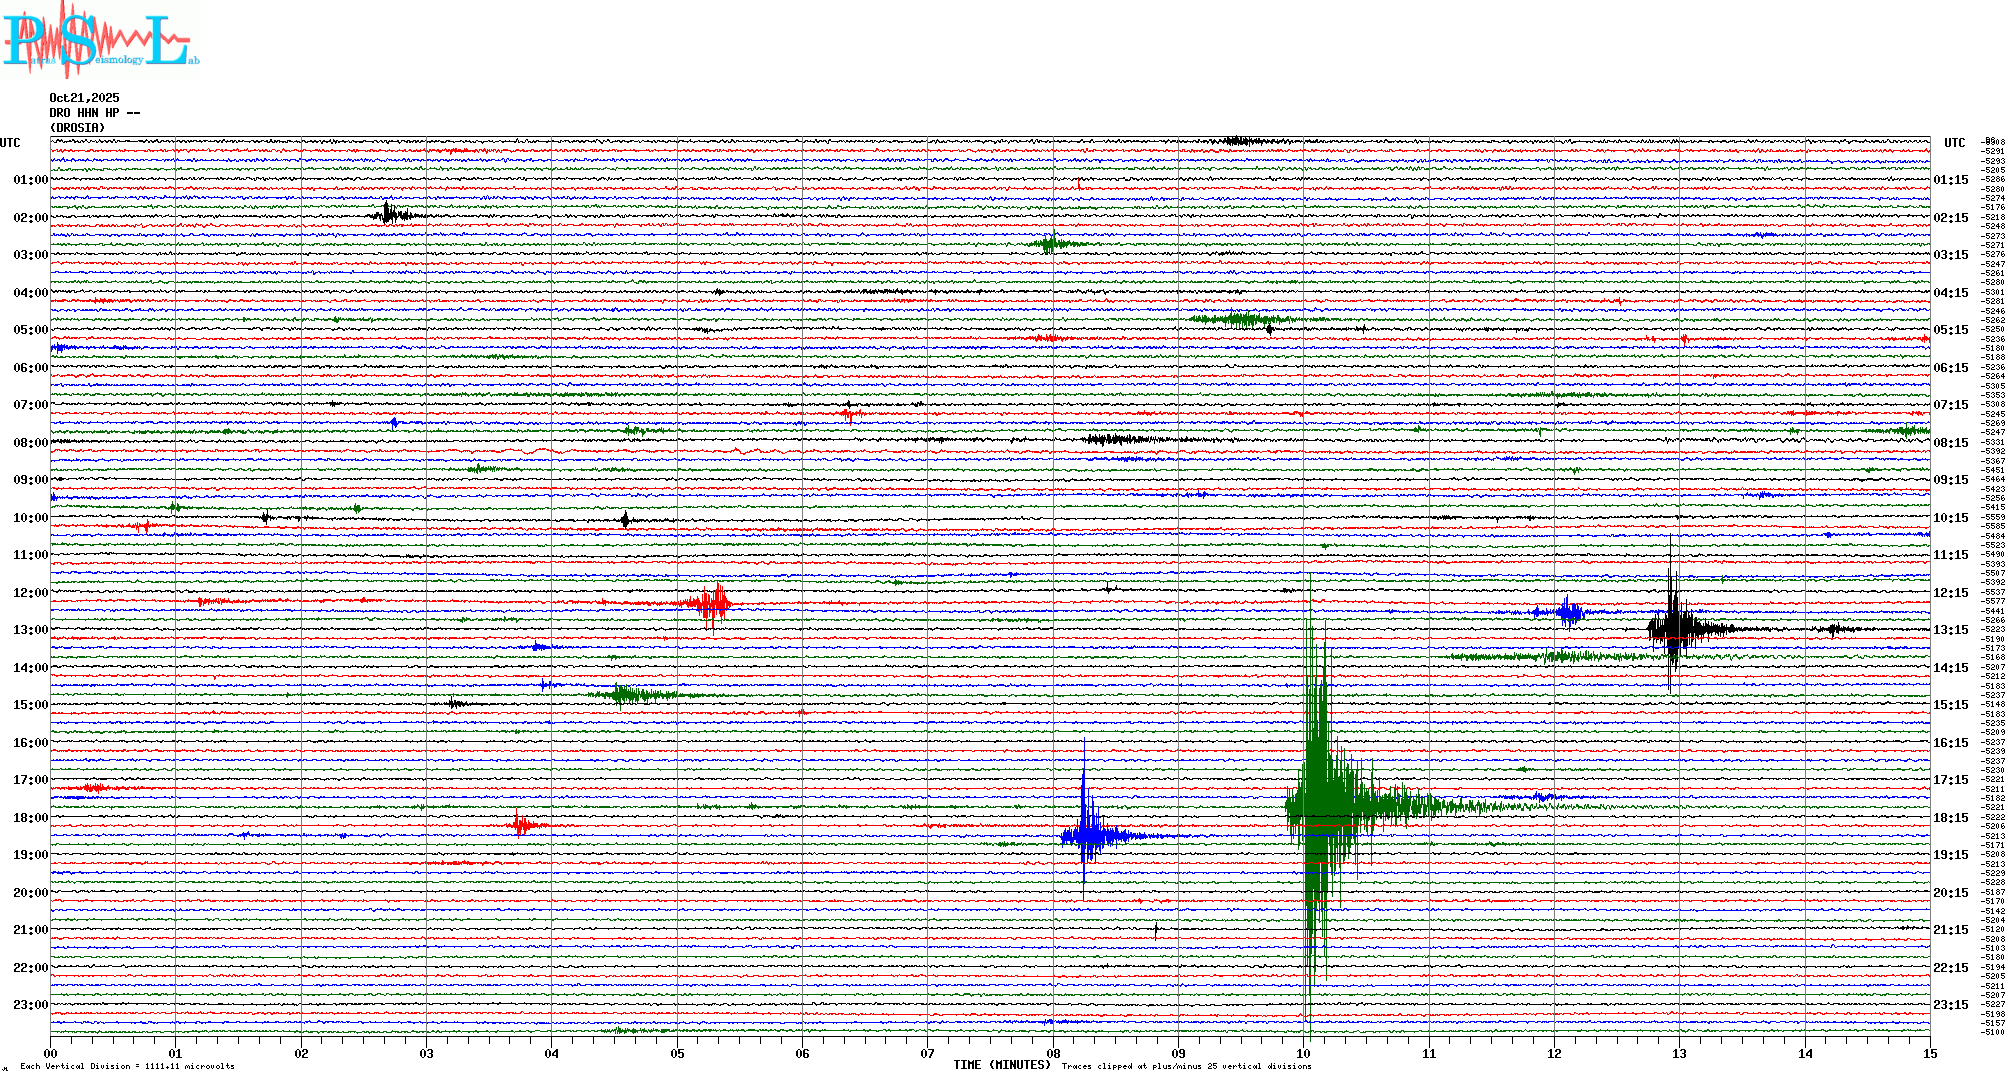
Task: Click minute marker 10 on bottom axis
Action: pos(1303,1053)
